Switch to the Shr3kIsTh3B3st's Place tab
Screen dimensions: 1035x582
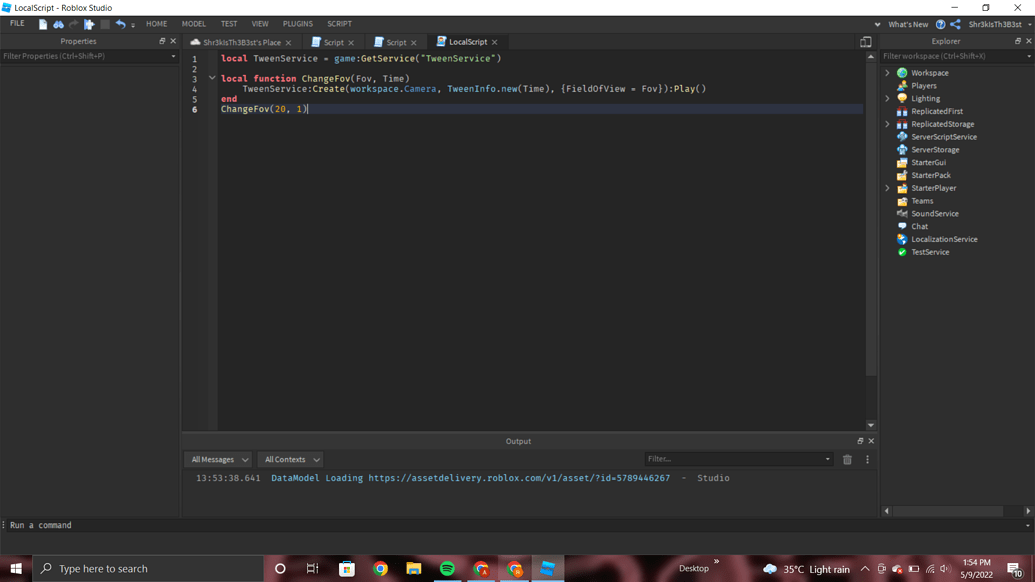point(241,42)
